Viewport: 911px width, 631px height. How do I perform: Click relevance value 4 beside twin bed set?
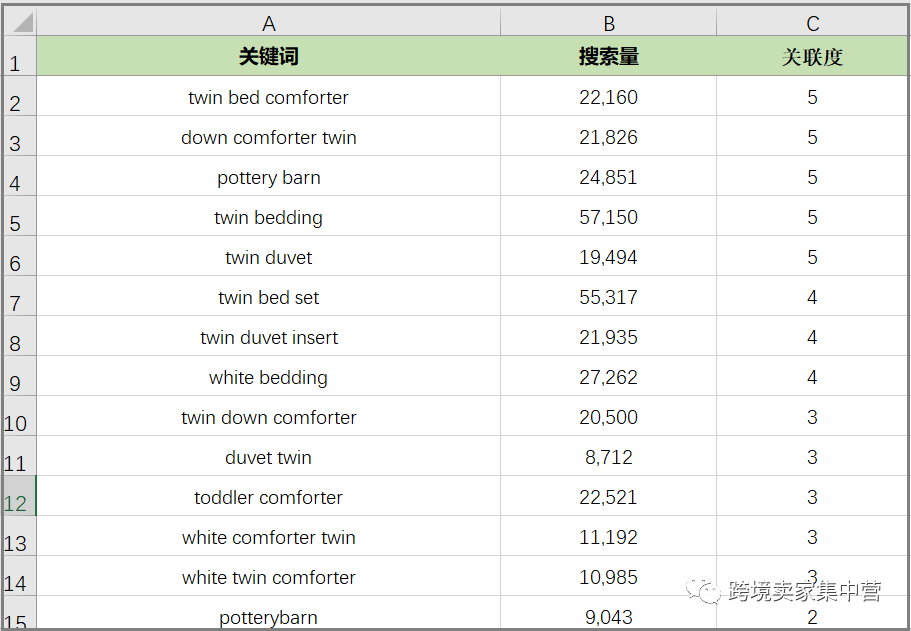[x=812, y=297]
